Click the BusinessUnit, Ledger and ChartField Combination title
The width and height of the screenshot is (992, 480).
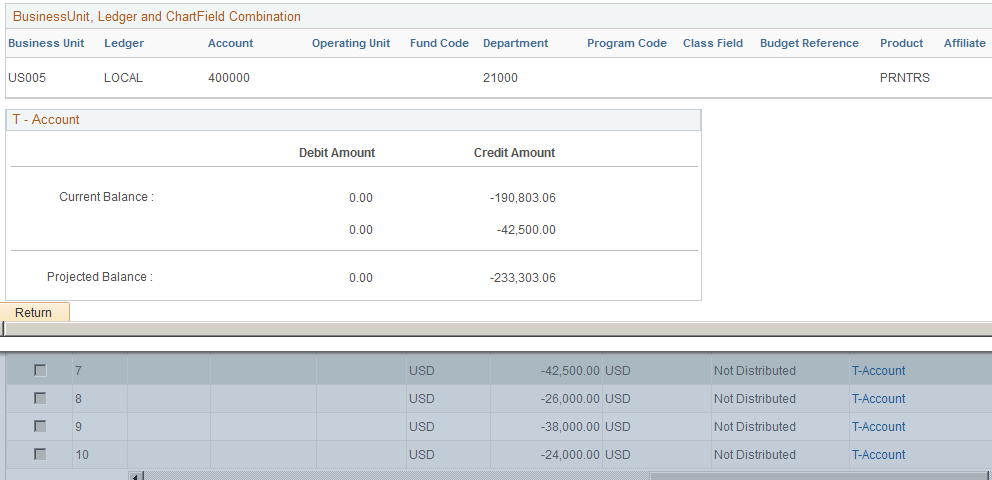click(x=157, y=16)
